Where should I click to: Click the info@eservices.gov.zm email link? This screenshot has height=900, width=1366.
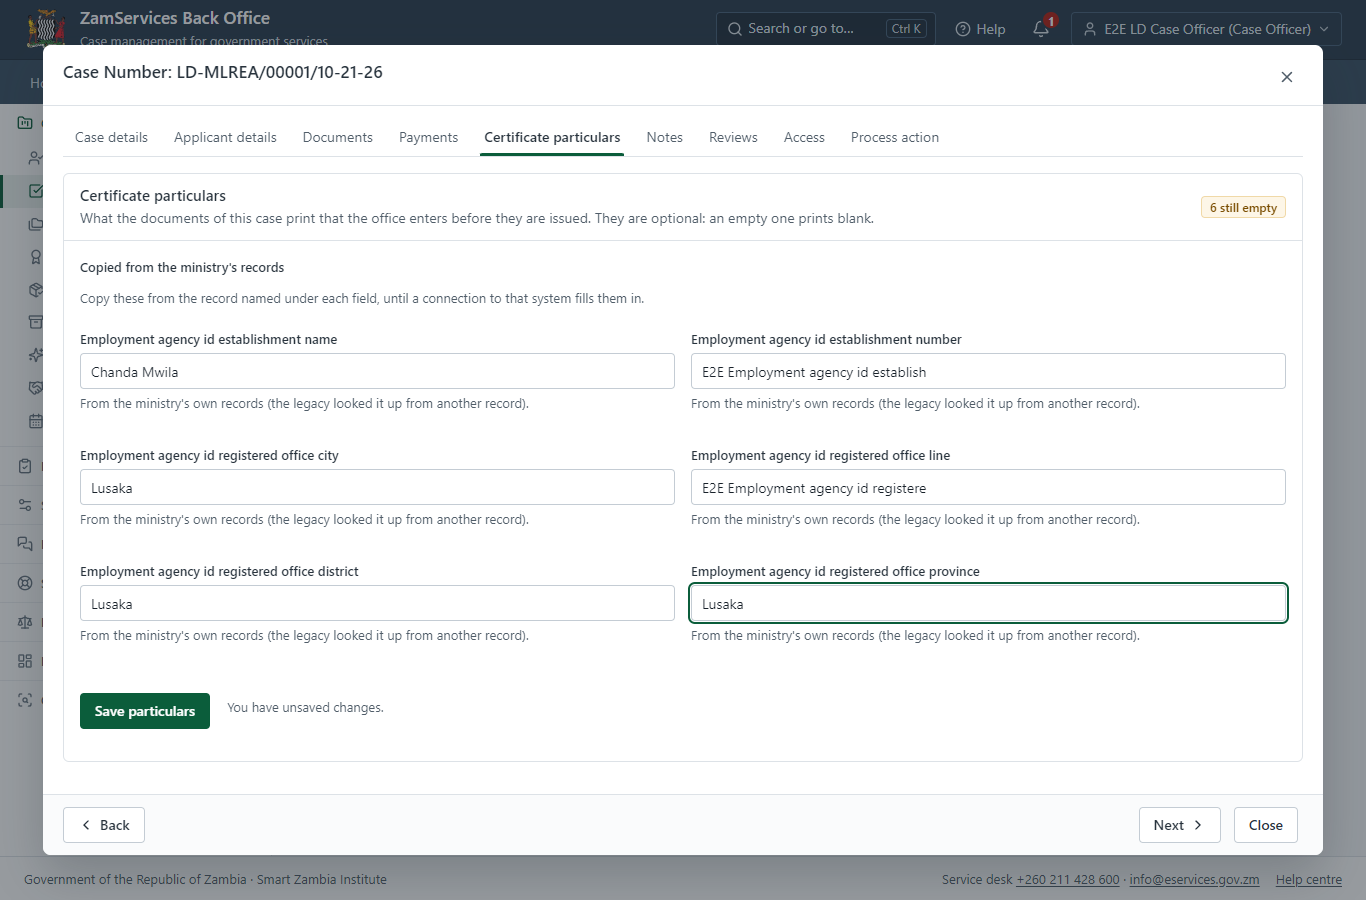(x=1194, y=880)
